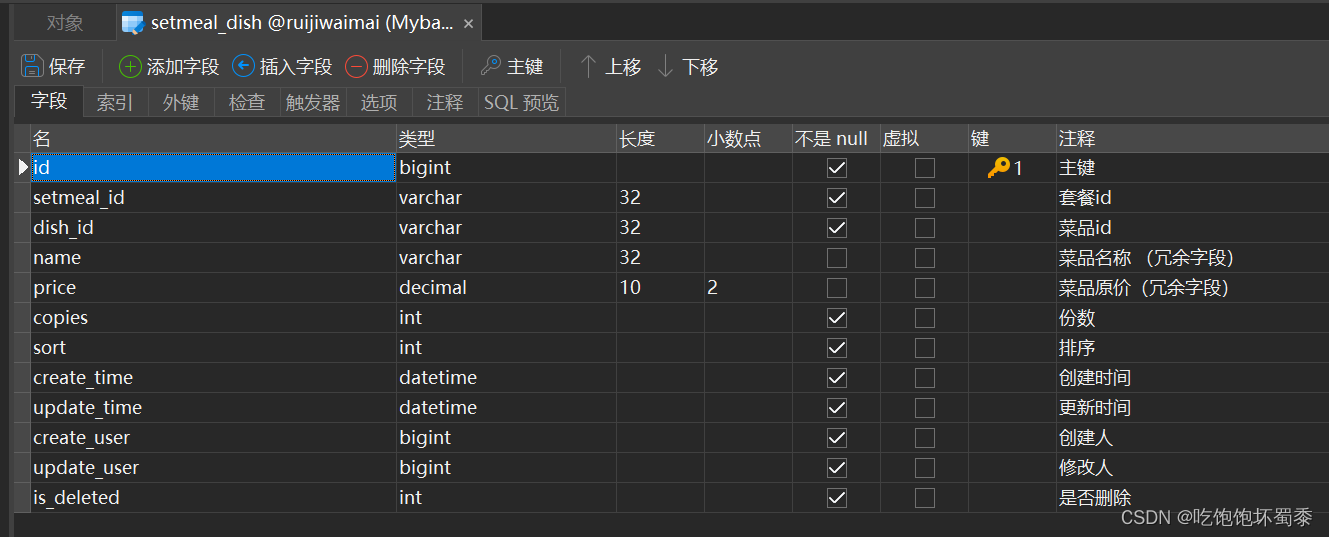The image size is (1329, 537).
Task: Click Move Up (上移) button
Action: pos(610,67)
